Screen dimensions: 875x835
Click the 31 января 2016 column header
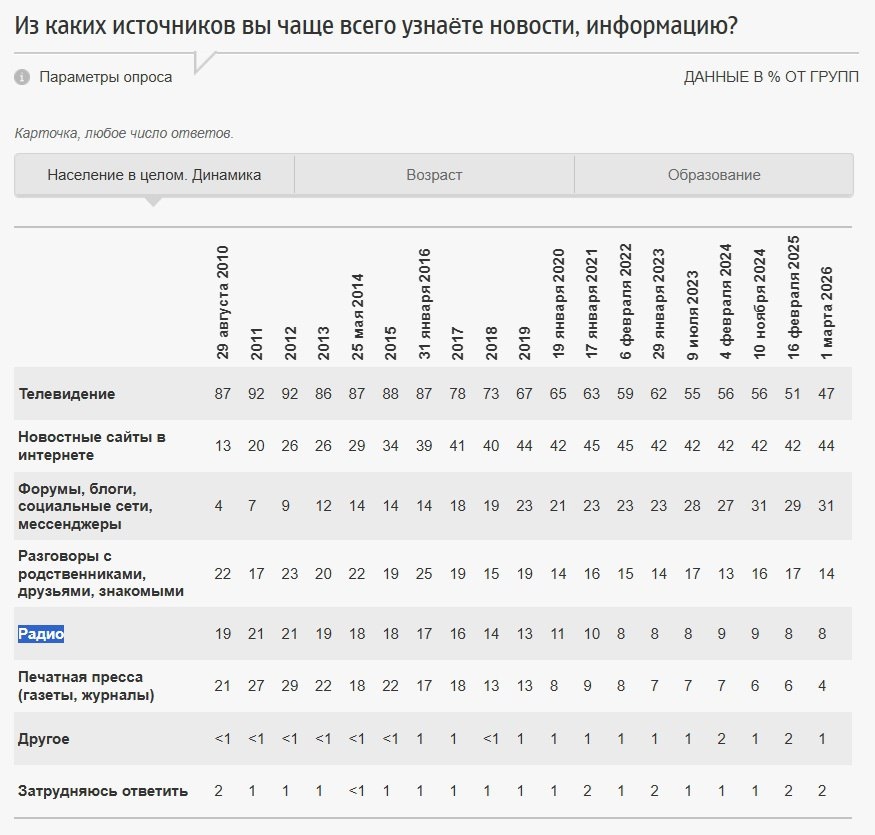(424, 304)
